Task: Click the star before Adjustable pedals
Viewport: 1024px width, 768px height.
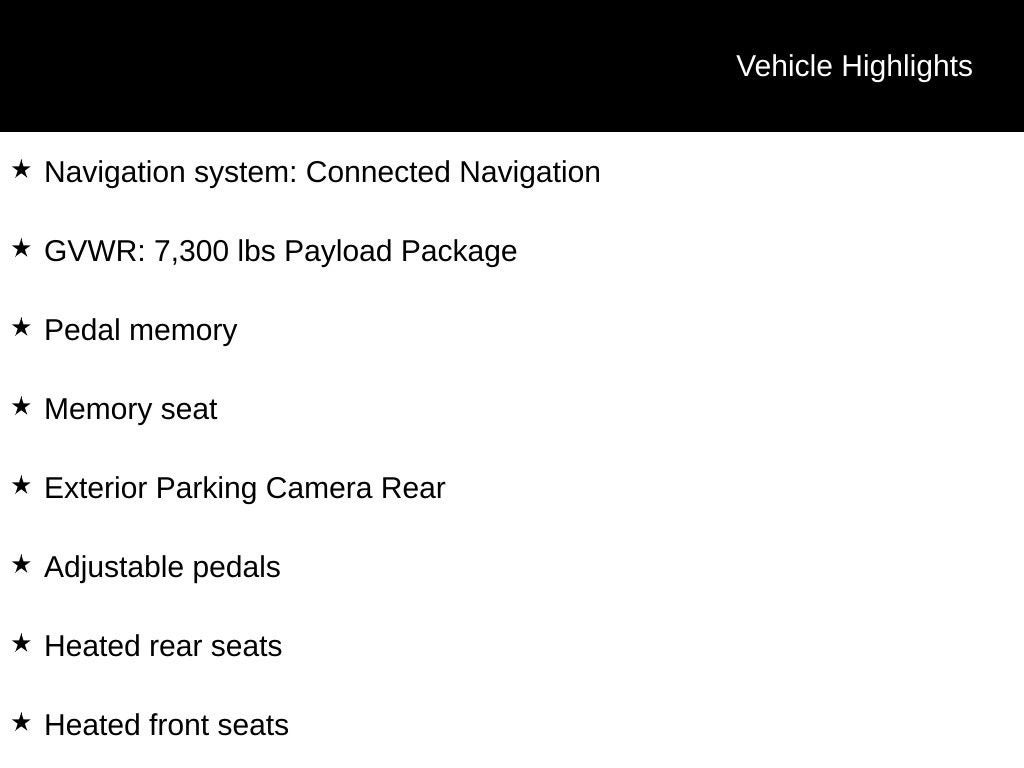Action: 21,565
